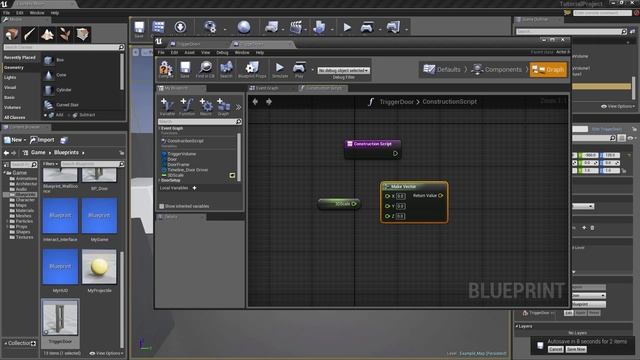640x360 pixels.
Task: Select the Foliage mode icon
Action: [65, 34]
